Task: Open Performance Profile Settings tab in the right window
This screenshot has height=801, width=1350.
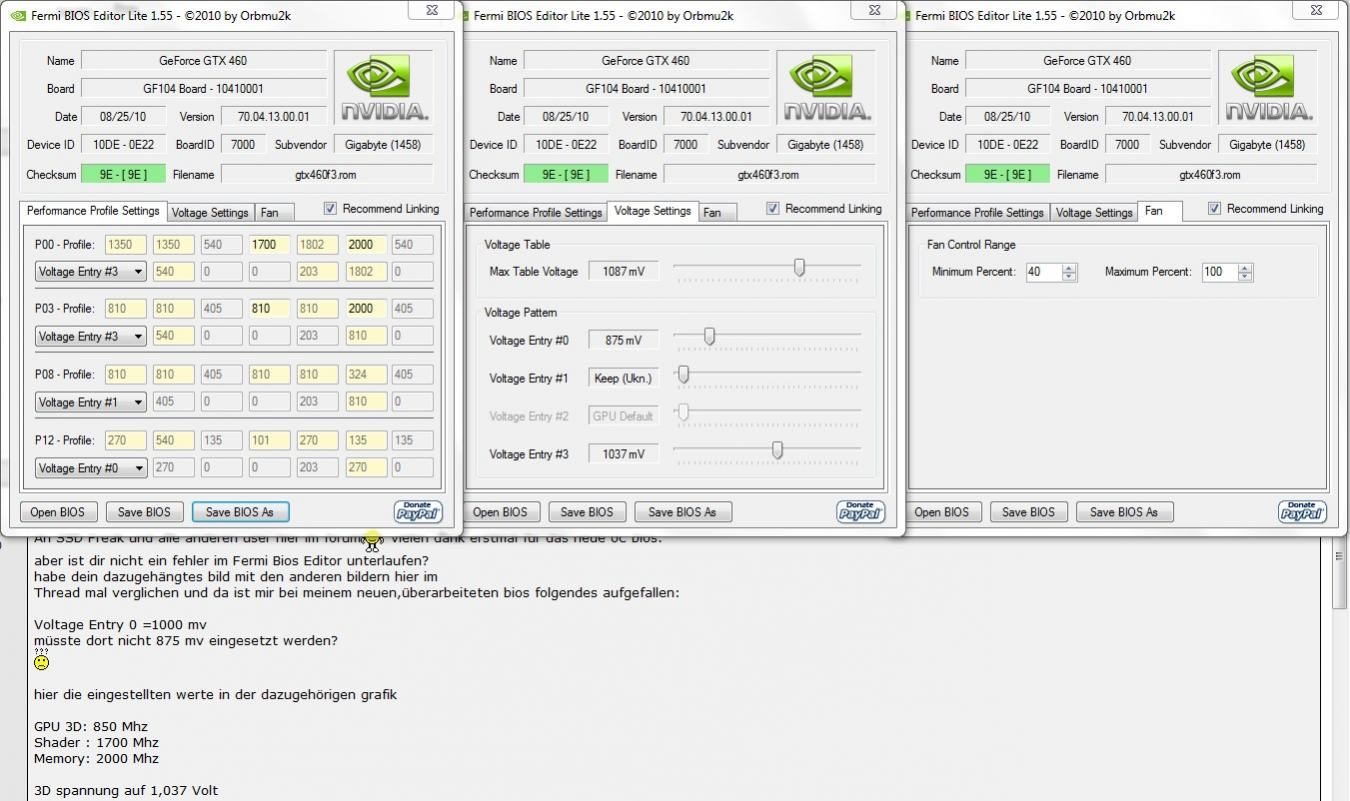Action: click(x=977, y=213)
